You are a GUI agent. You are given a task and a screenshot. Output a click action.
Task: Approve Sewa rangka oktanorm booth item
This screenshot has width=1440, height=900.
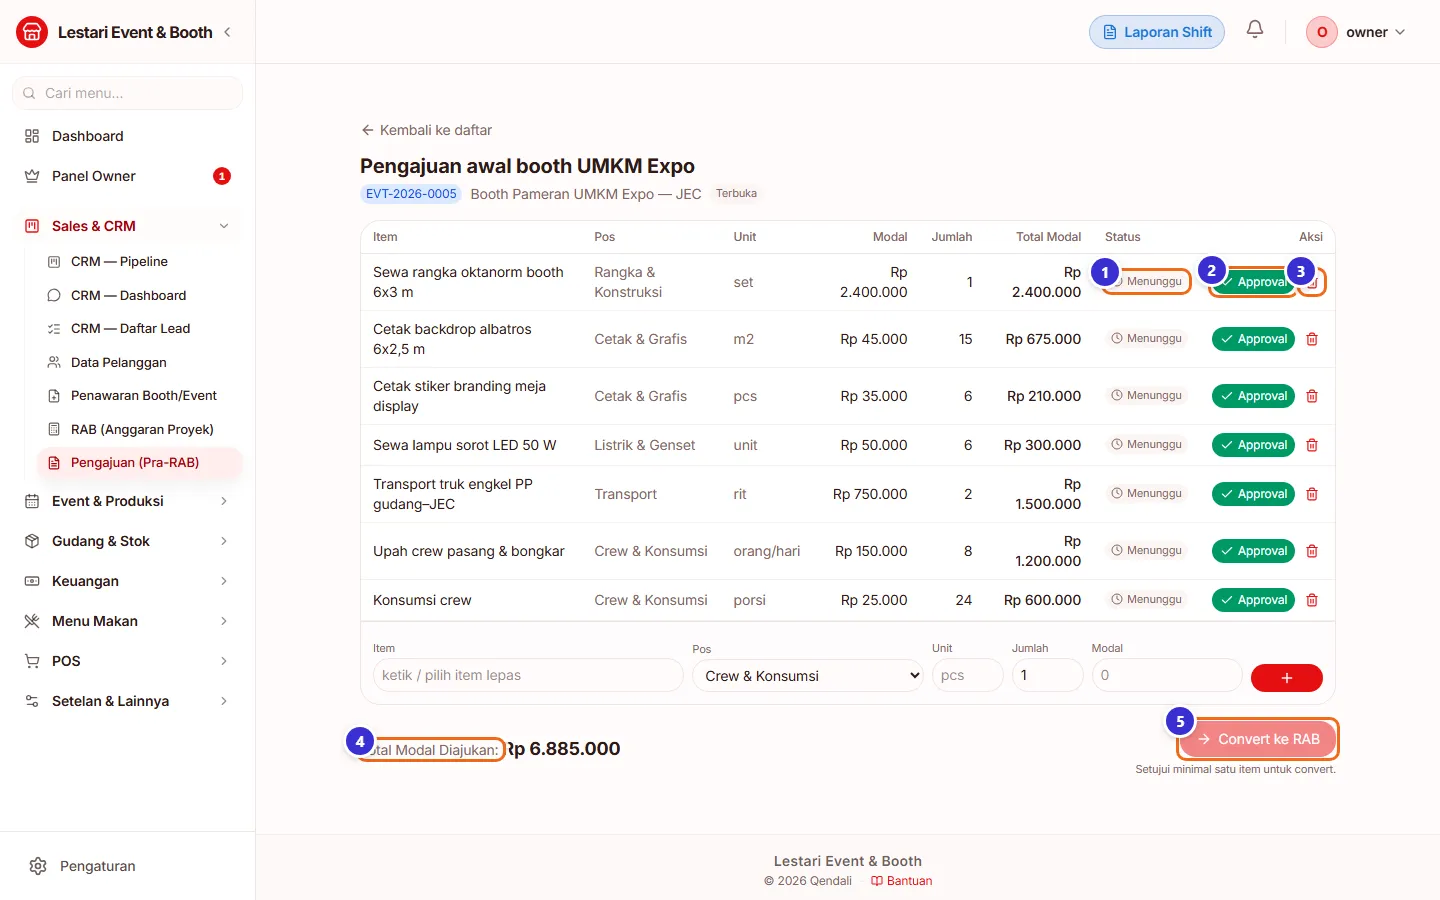tap(1253, 282)
